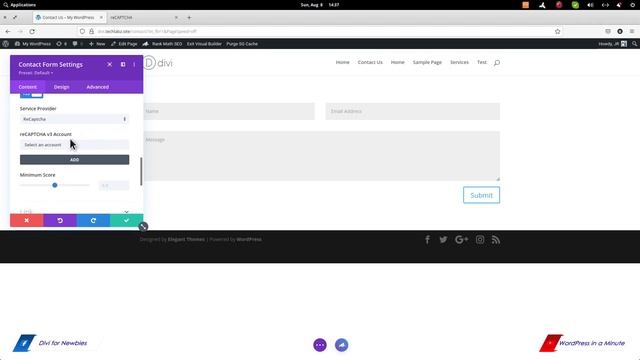Click the red discard changes X button
Screen dimensions: 640x360
coord(27,220)
